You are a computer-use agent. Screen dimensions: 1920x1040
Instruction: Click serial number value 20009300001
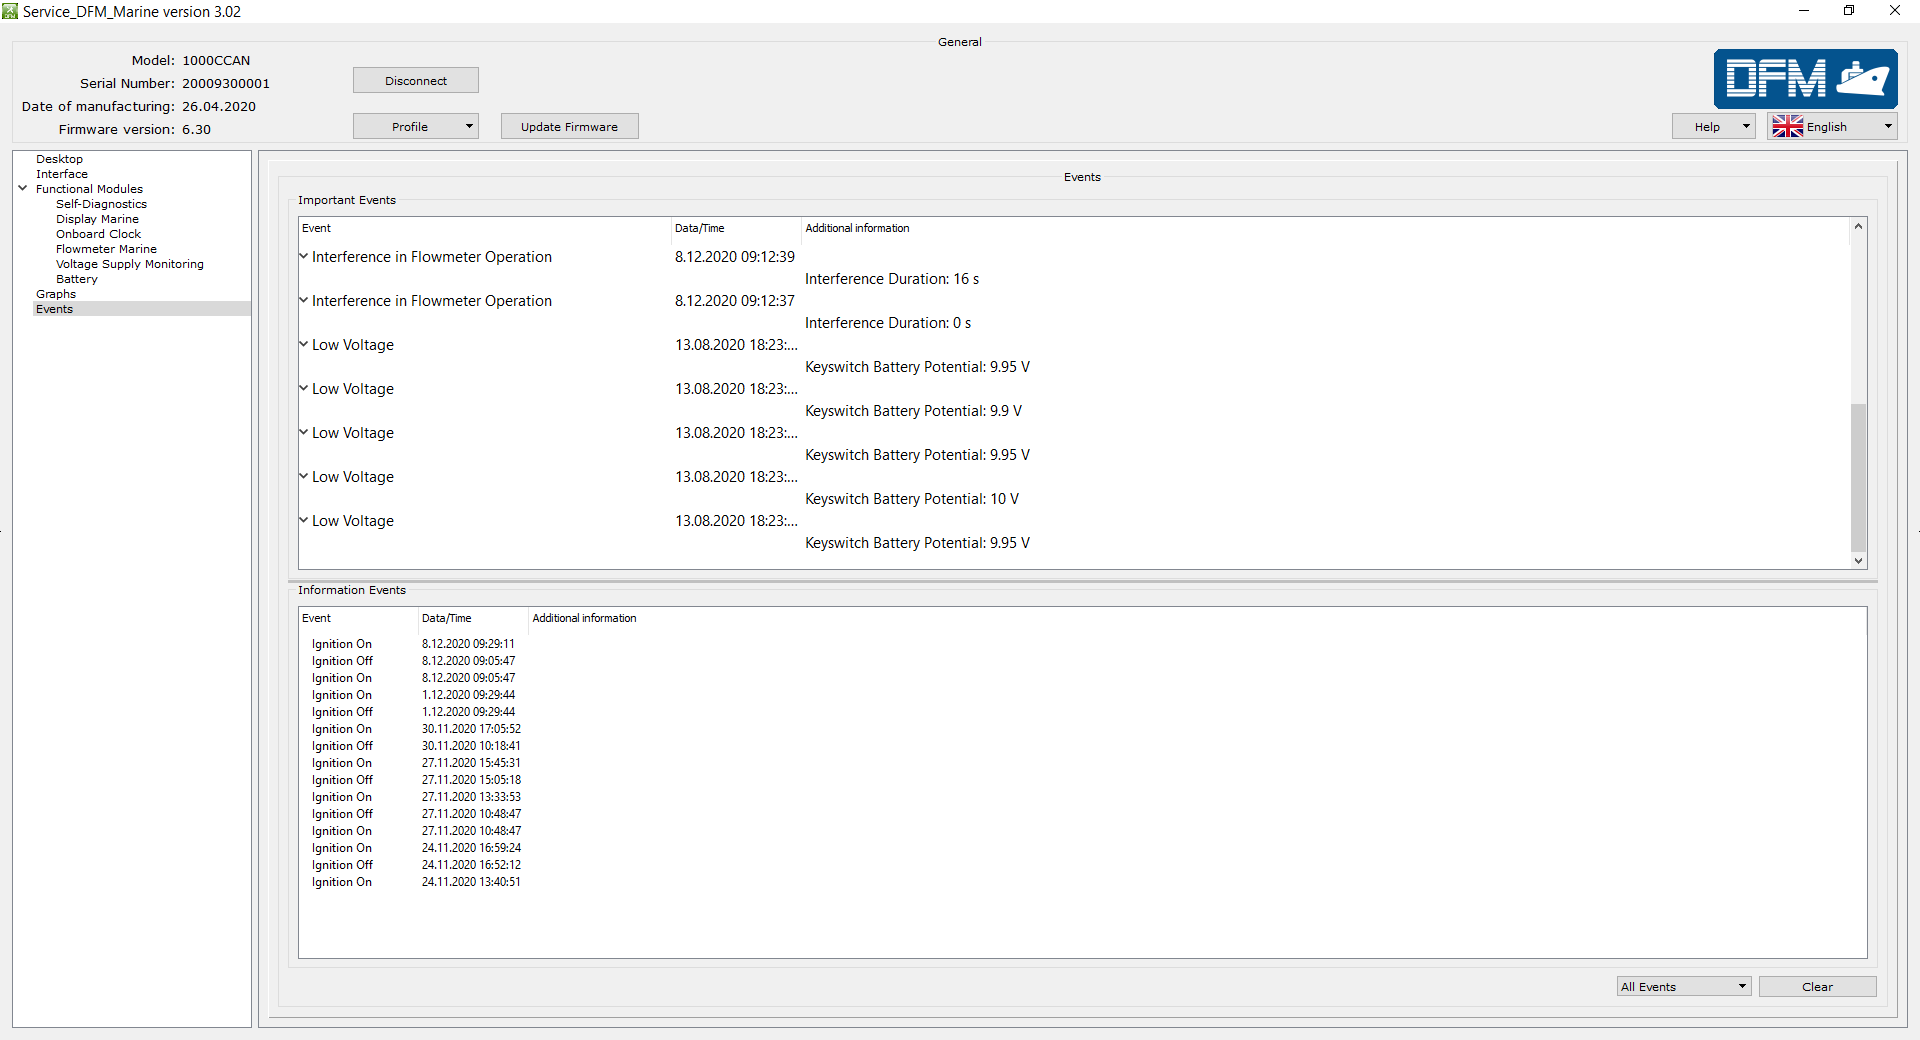(x=226, y=84)
